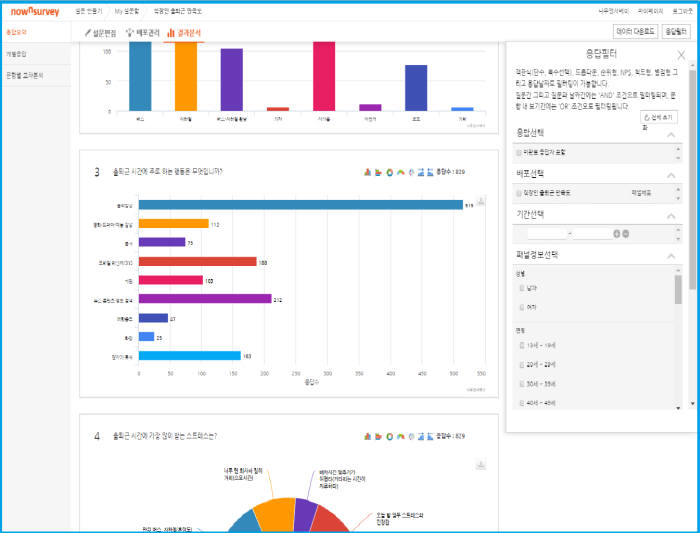
Task: Open the 결과분석 tab
Action: tap(184, 33)
